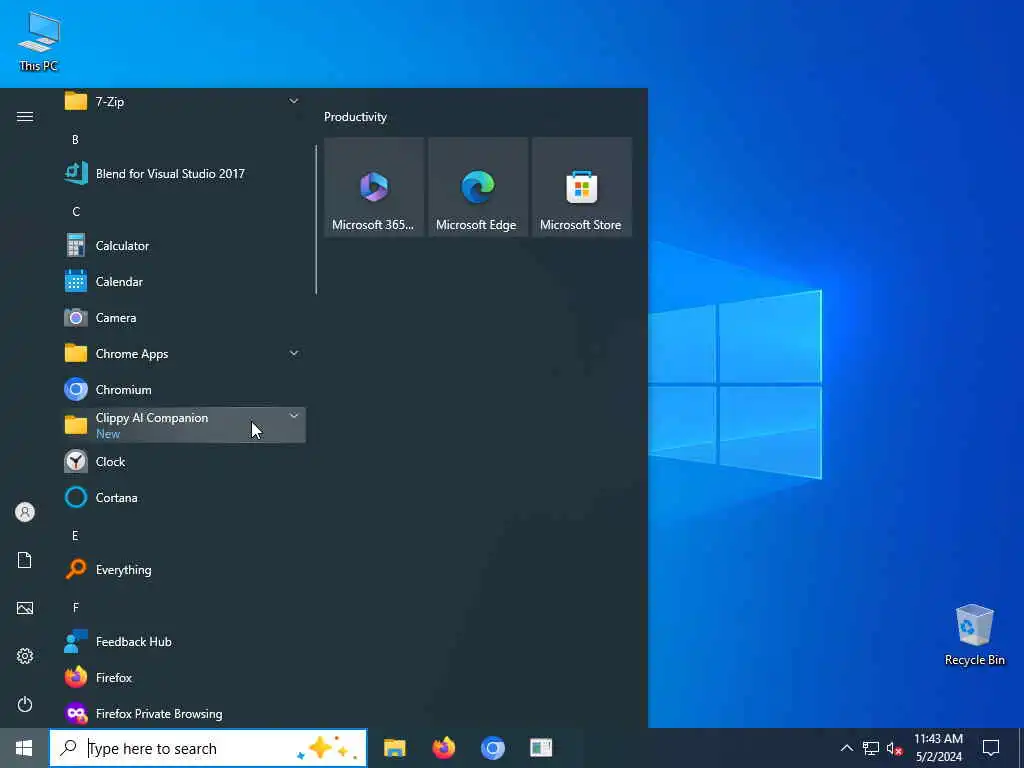1024x768 pixels.
Task: Launch the Microsoft Edge tile
Action: (478, 187)
